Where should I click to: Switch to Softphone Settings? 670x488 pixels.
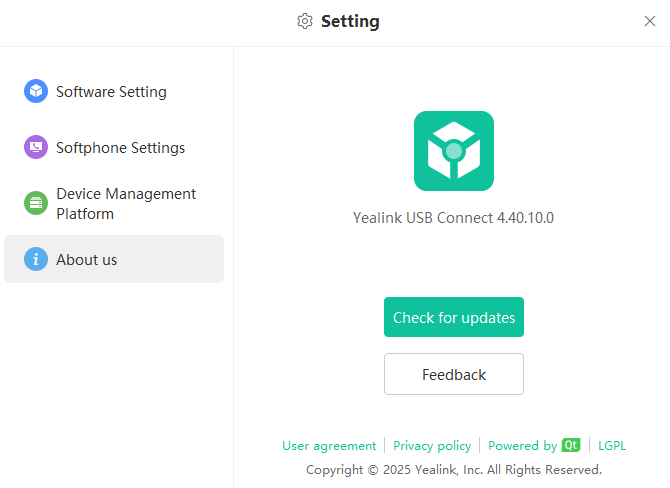[x=114, y=147]
